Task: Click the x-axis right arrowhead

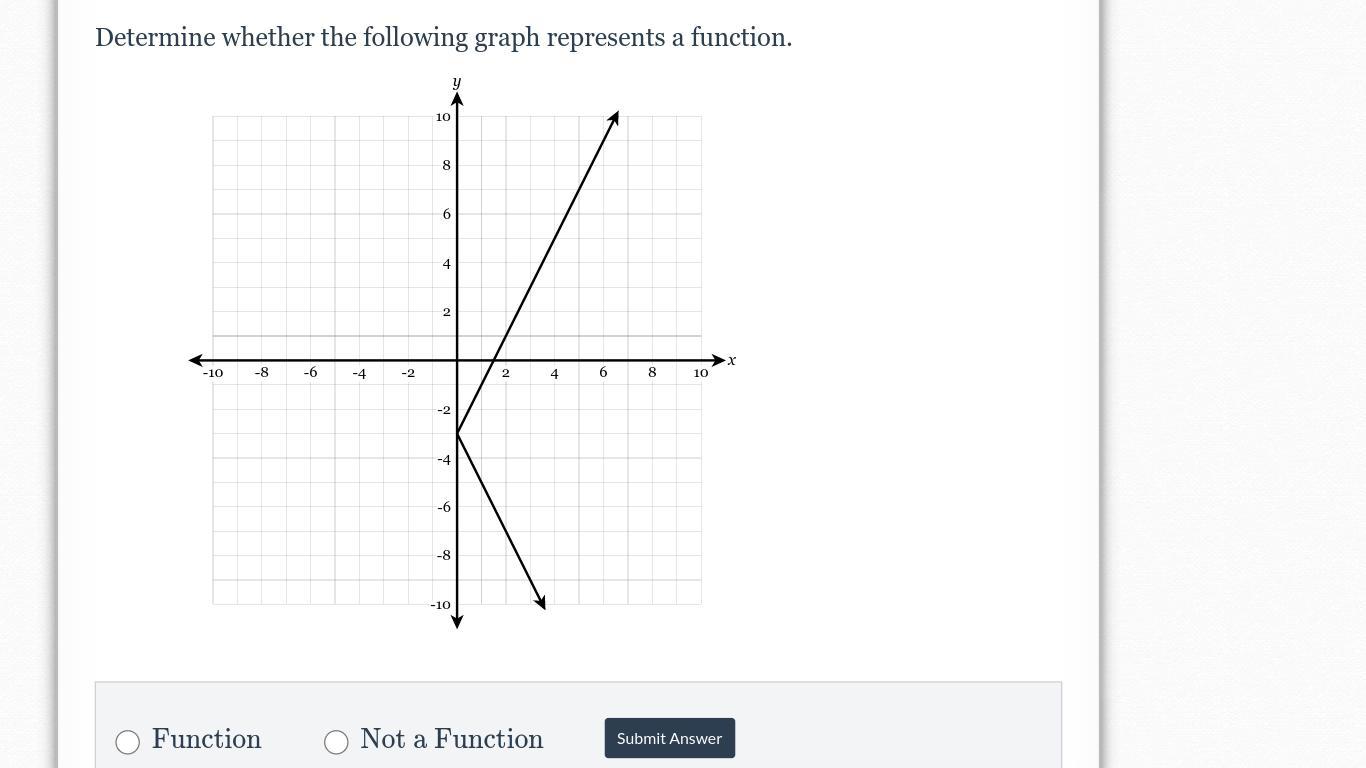Action: coord(718,360)
